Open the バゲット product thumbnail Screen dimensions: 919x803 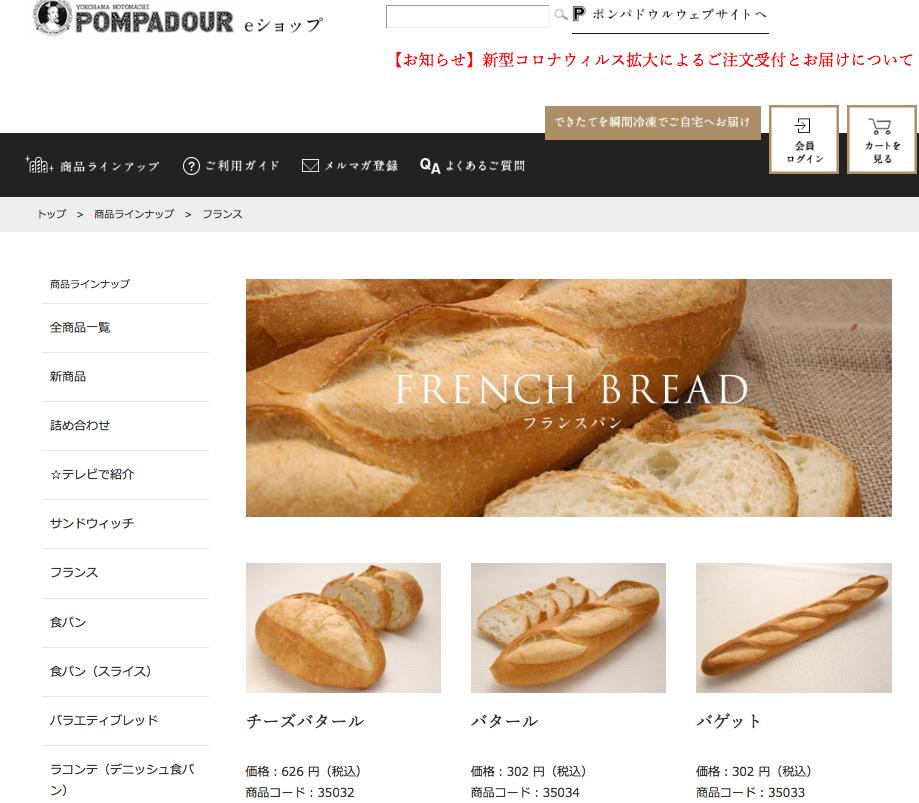(x=794, y=628)
